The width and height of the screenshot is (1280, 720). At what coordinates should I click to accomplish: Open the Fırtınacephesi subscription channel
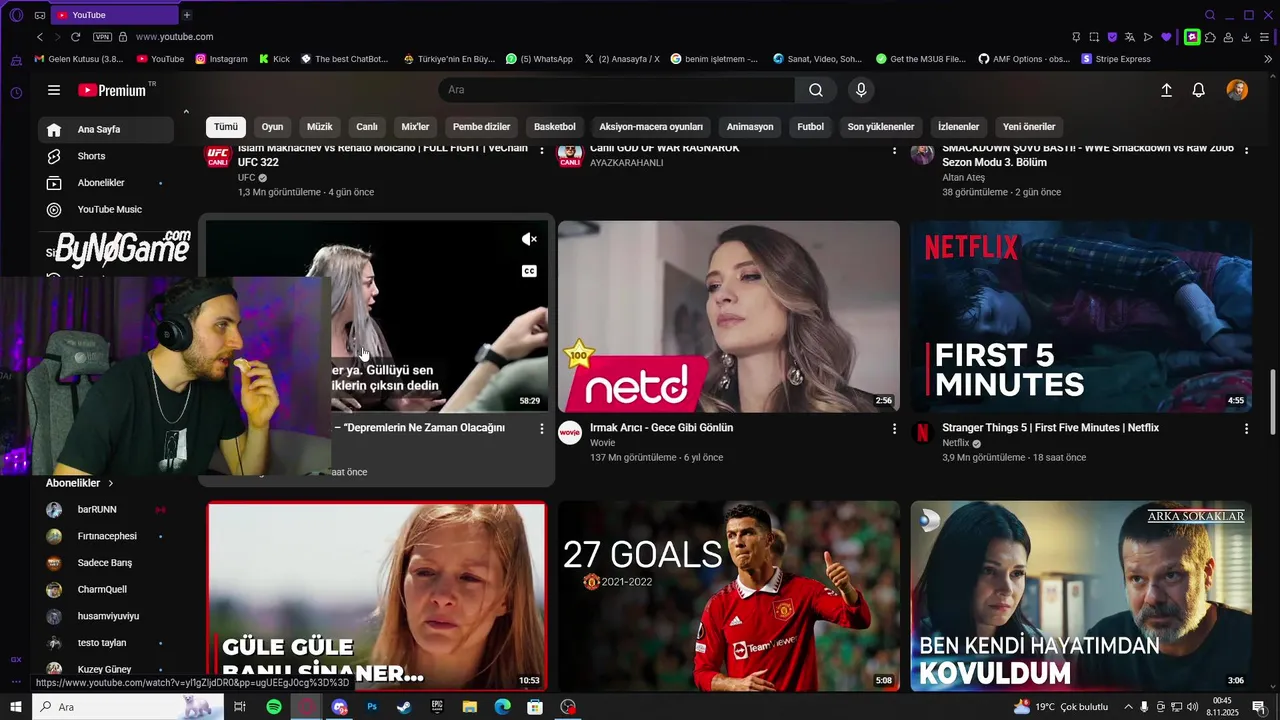[106, 536]
